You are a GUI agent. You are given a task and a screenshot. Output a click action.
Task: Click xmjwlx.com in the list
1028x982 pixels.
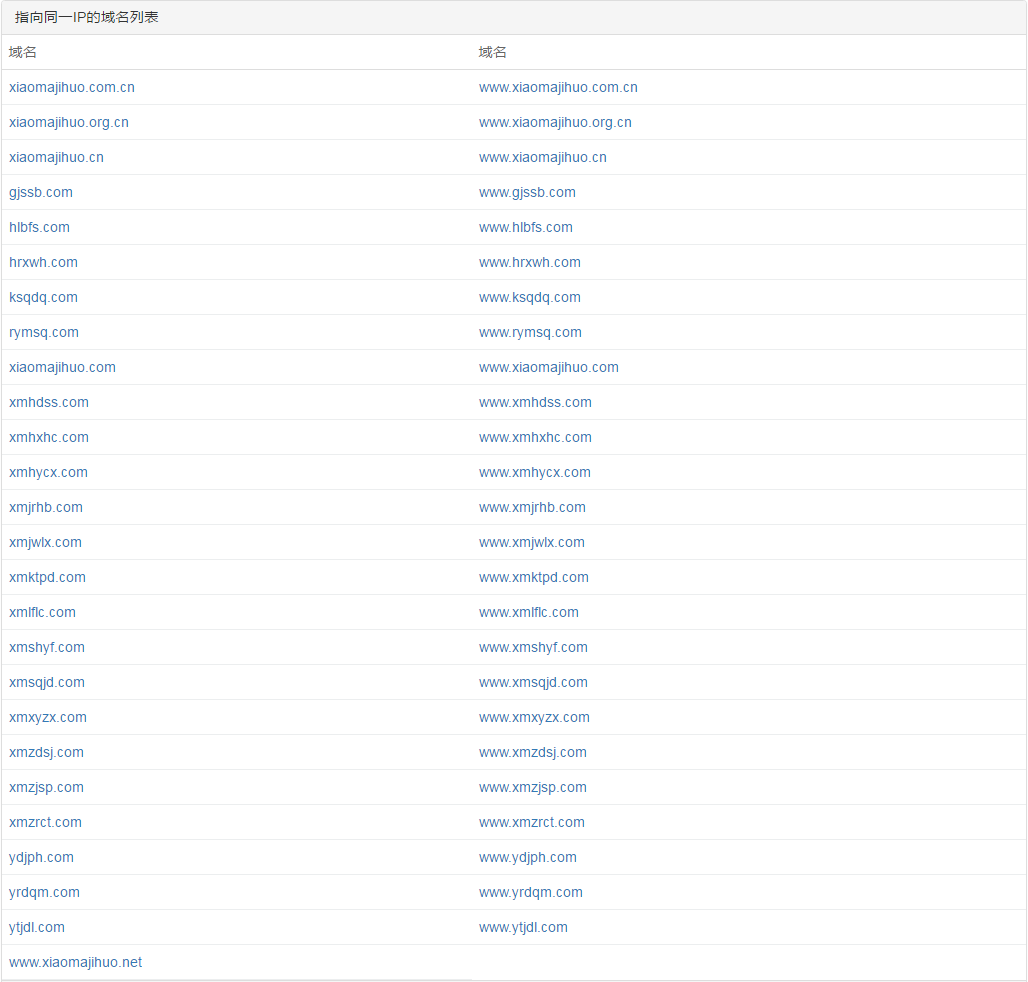point(45,542)
